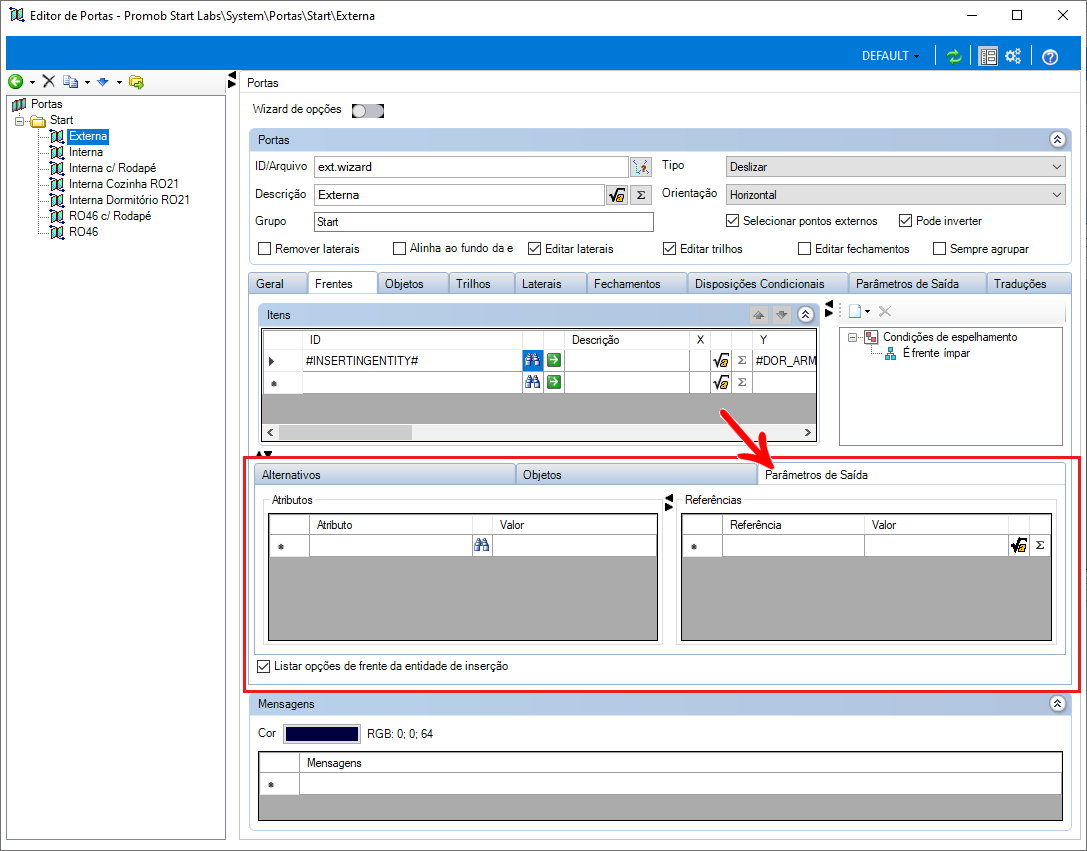Click the ID/Arquivo input field
The height and width of the screenshot is (851, 1087).
click(471, 167)
